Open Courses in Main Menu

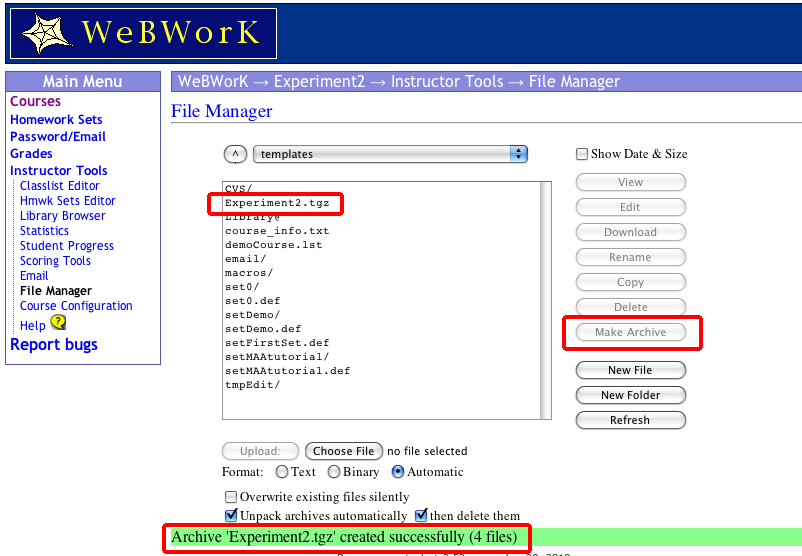(x=35, y=101)
